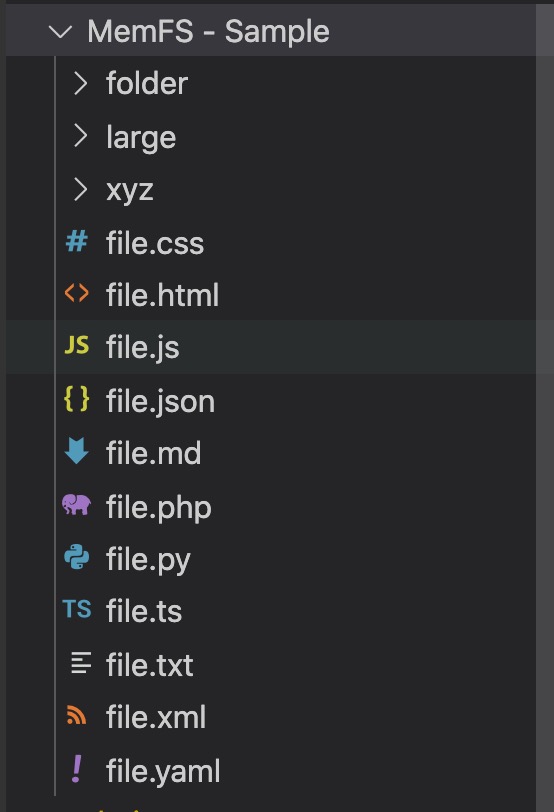554x812 pixels.
Task: Click the orange RSS-style XML icon
Action: [x=77, y=715]
